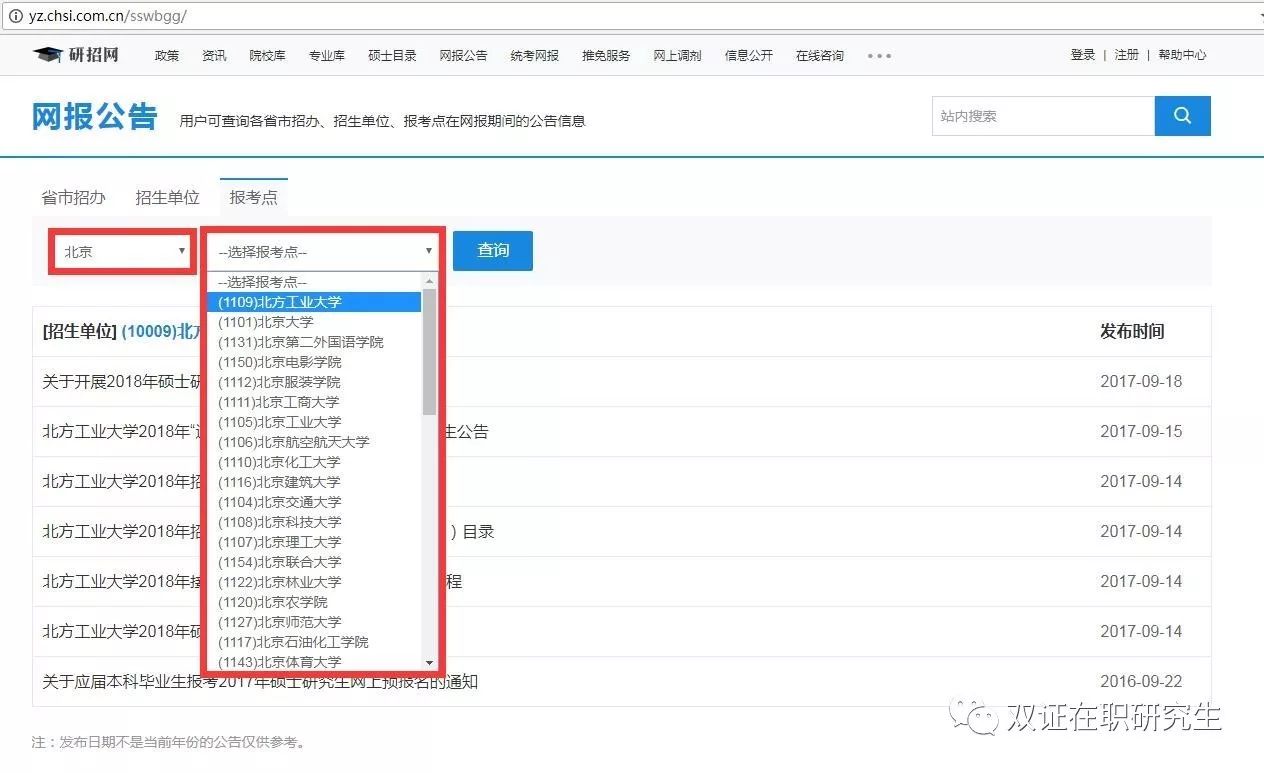Click the dropdown list scroll-up arrow
1264x773 pixels.
coord(429,282)
